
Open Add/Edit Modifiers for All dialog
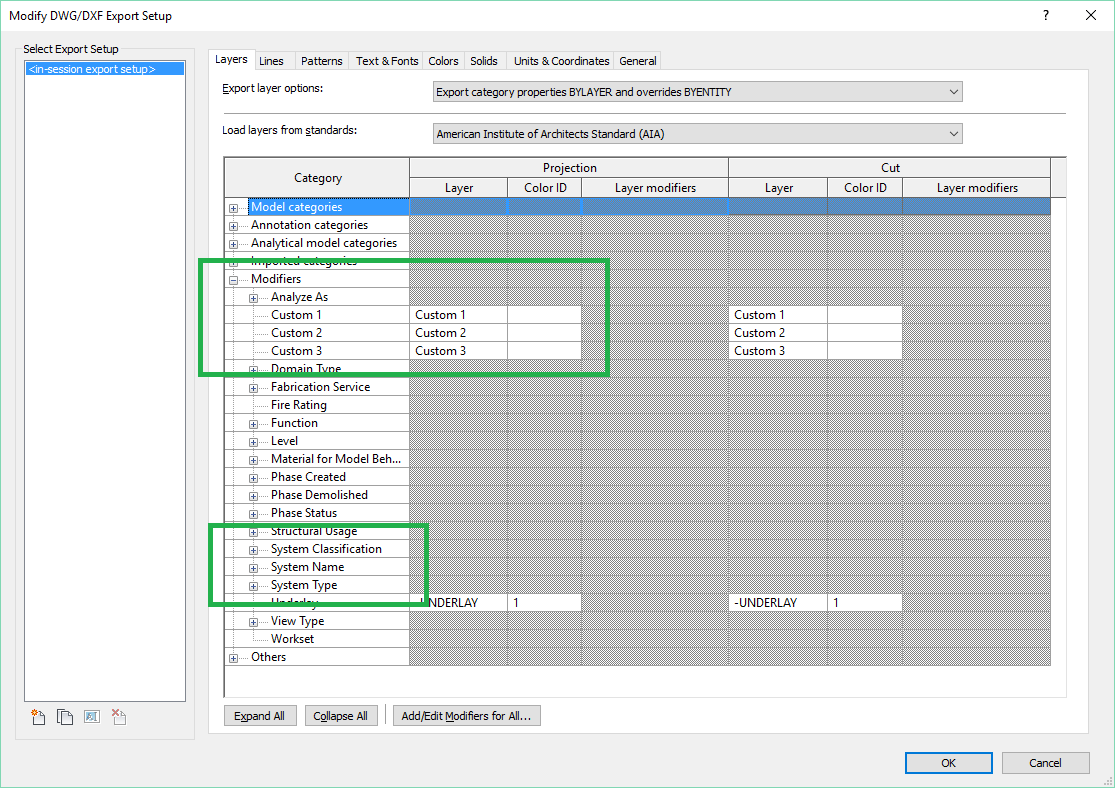(x=466, y=715)
